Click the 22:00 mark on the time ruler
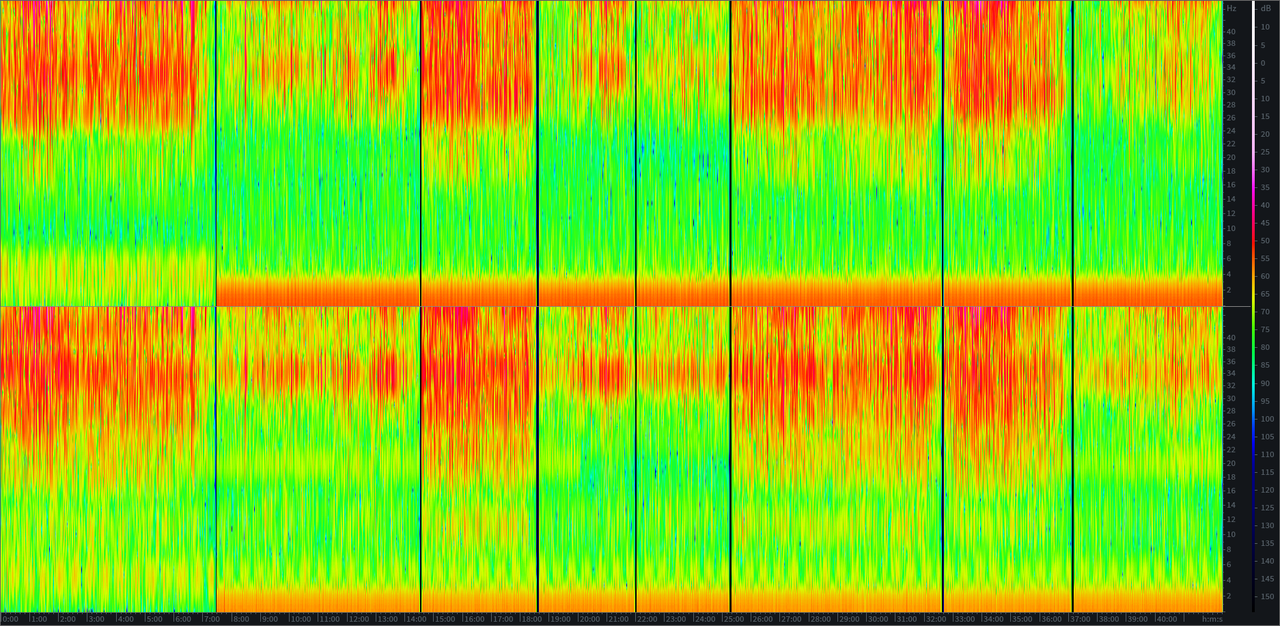Viewport: 1280px width, 626px height. 649,619
